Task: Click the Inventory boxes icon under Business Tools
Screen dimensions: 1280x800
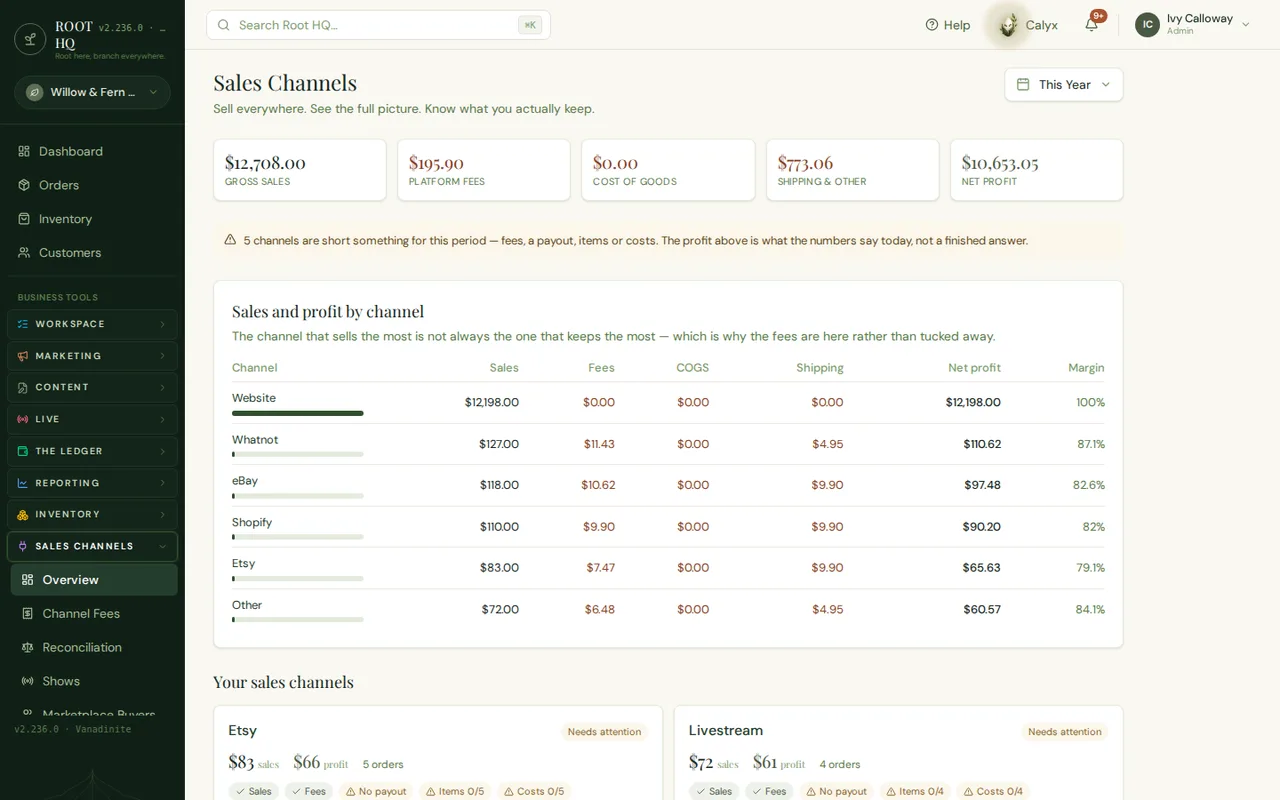Action: 23,514
